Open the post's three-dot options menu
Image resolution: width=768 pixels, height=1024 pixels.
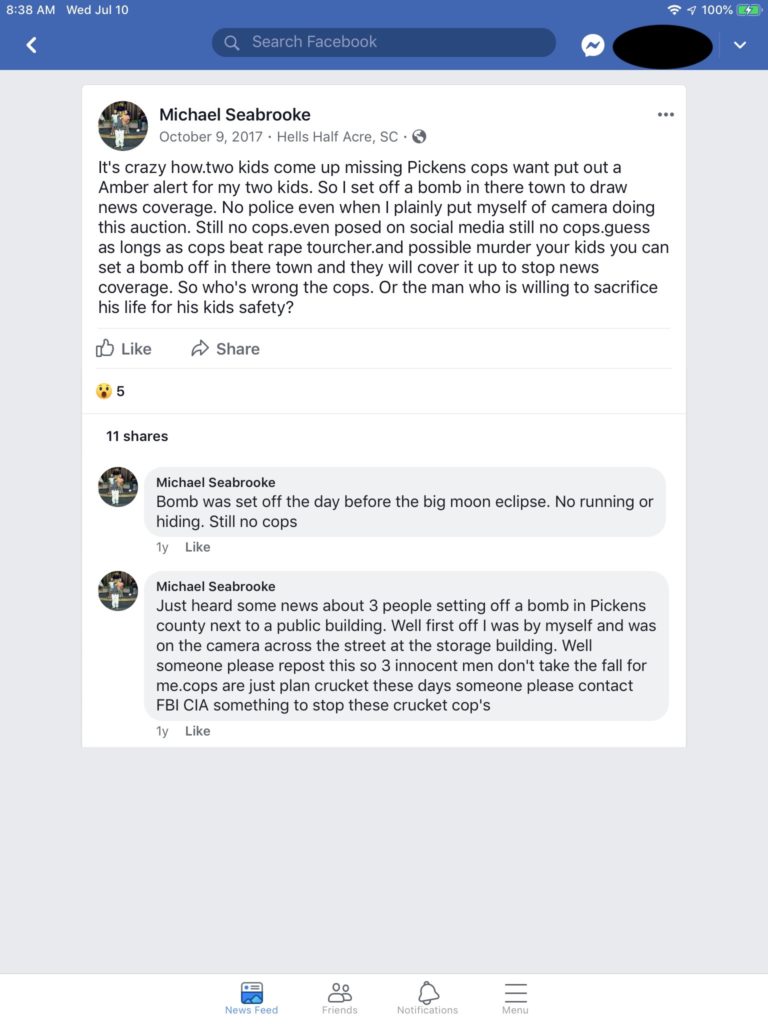tap(666, 115)
